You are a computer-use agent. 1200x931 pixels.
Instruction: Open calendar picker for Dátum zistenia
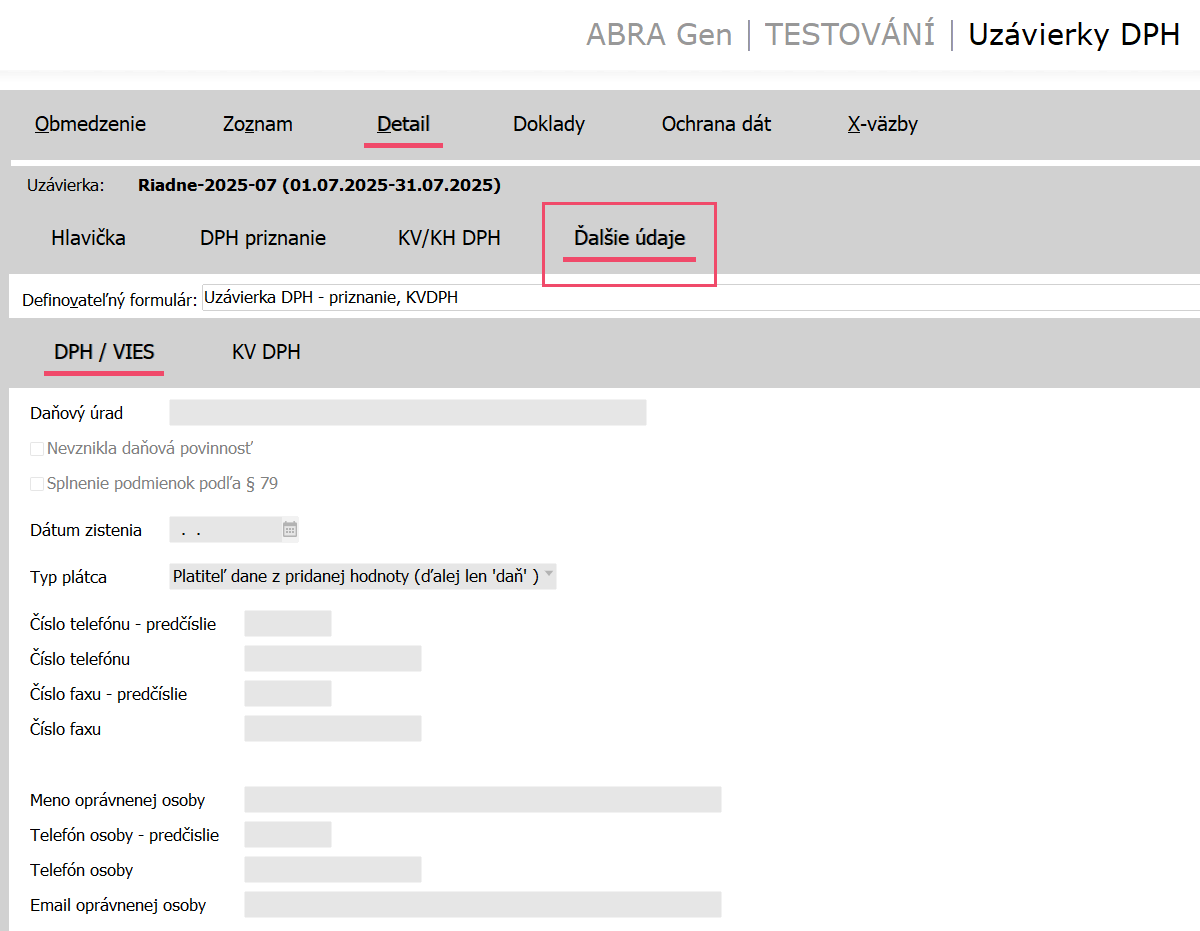(290, 530)
